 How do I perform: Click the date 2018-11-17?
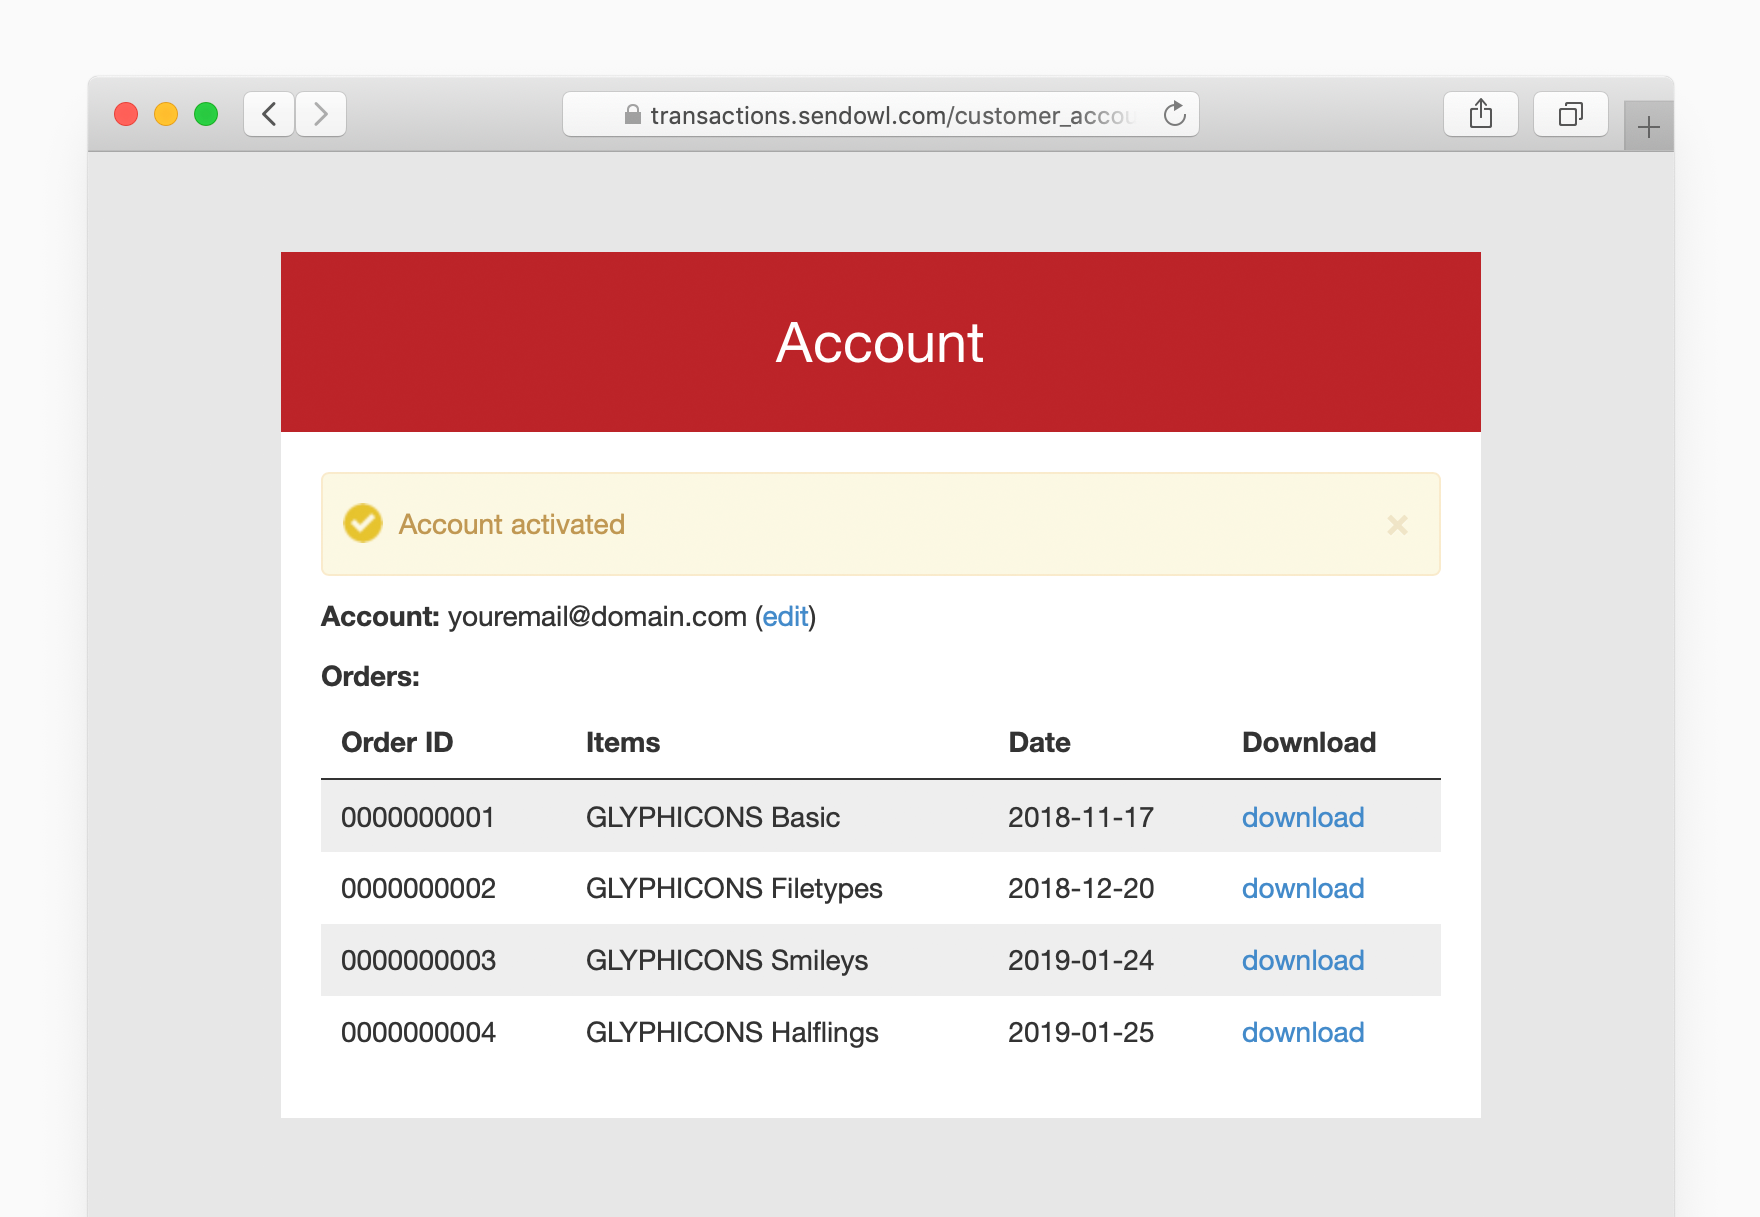pyautogui.click(x=1081, y=817)
